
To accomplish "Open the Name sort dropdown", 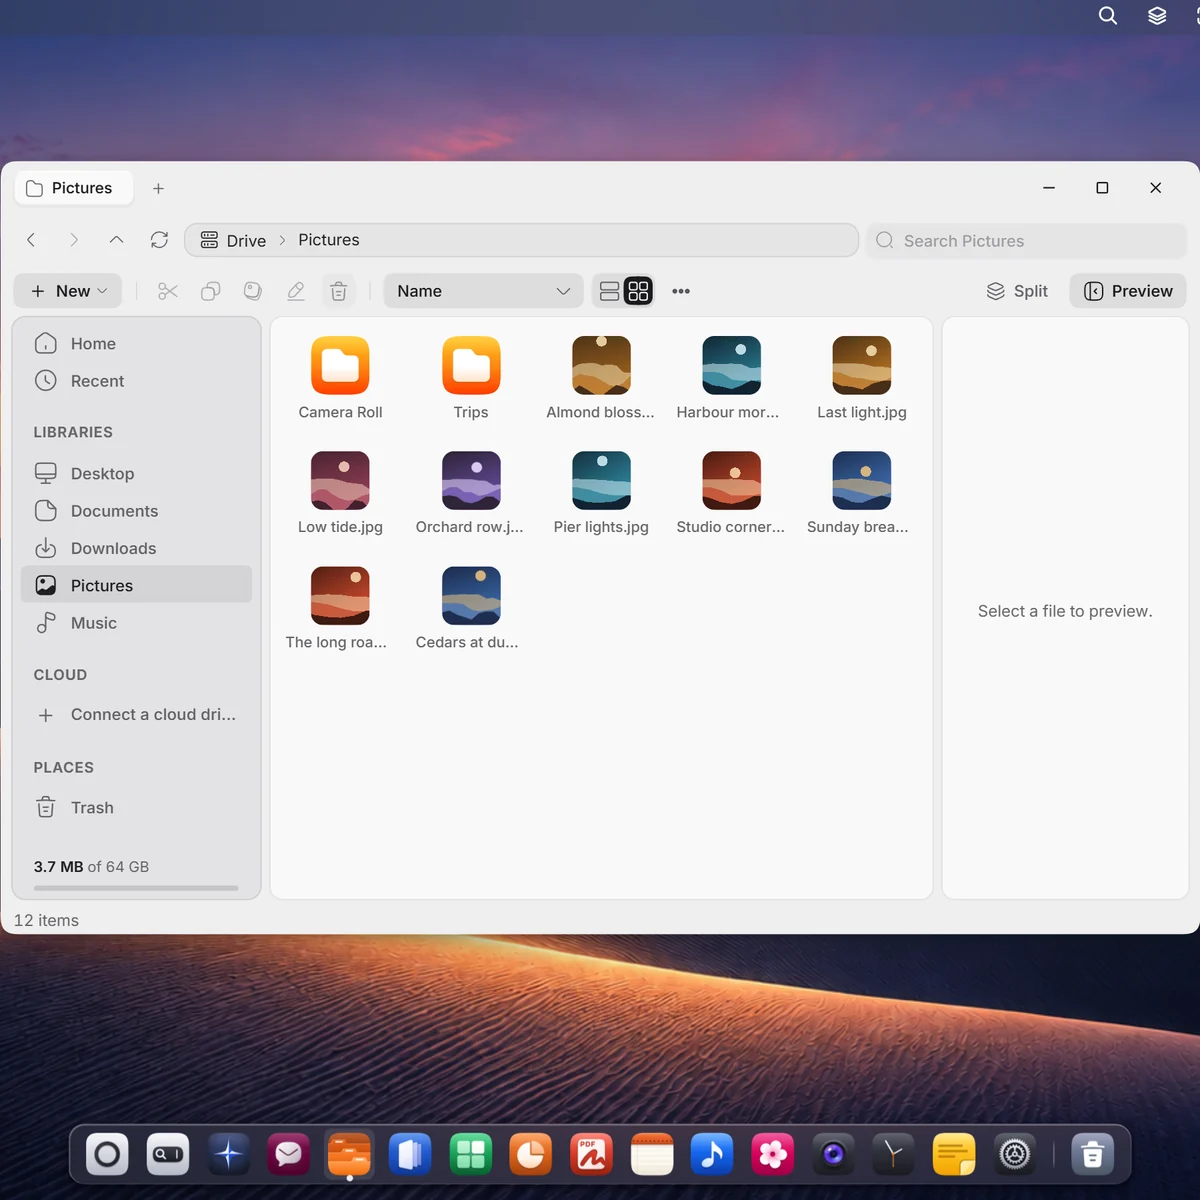I will pyautogui.click(x=484, y=291).
